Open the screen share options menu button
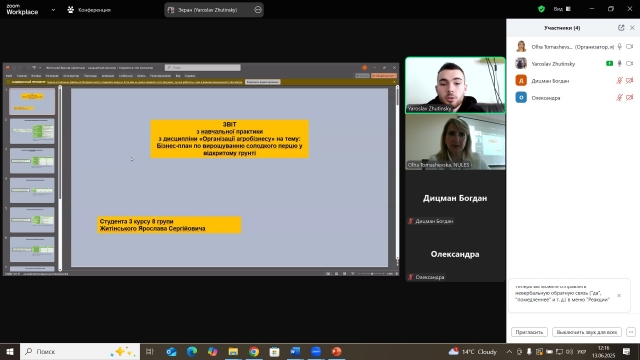 coord(258,10)
